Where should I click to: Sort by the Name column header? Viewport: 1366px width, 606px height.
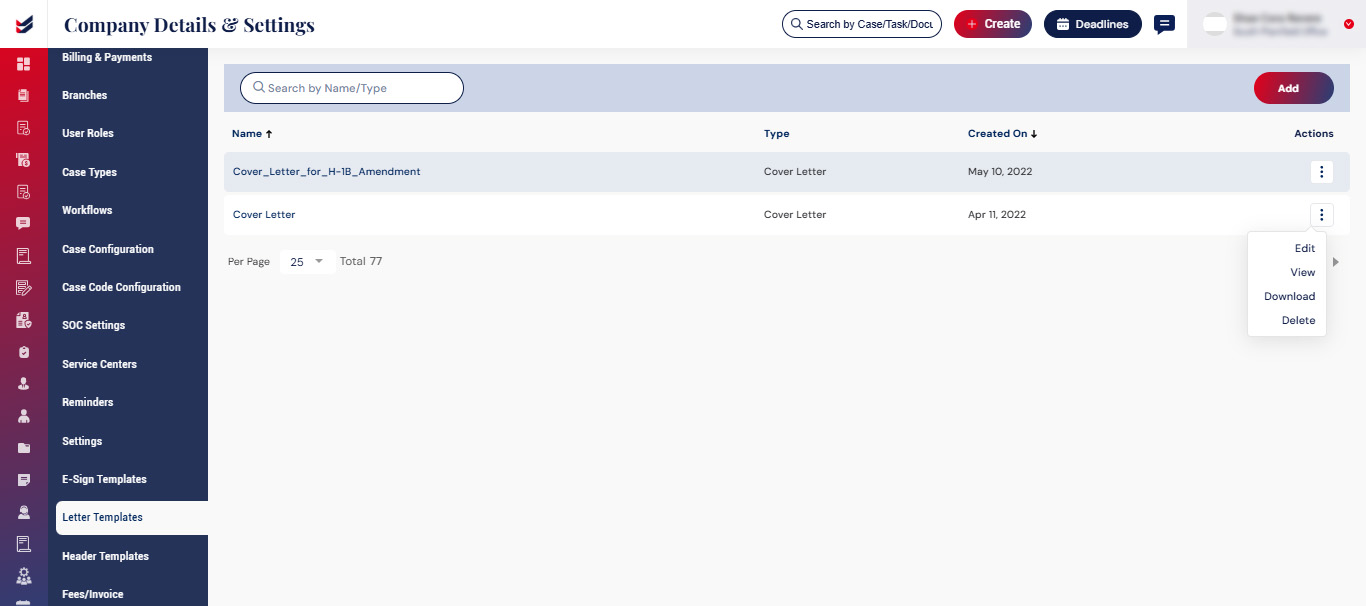pyautogui.click(x=252, y=133)
